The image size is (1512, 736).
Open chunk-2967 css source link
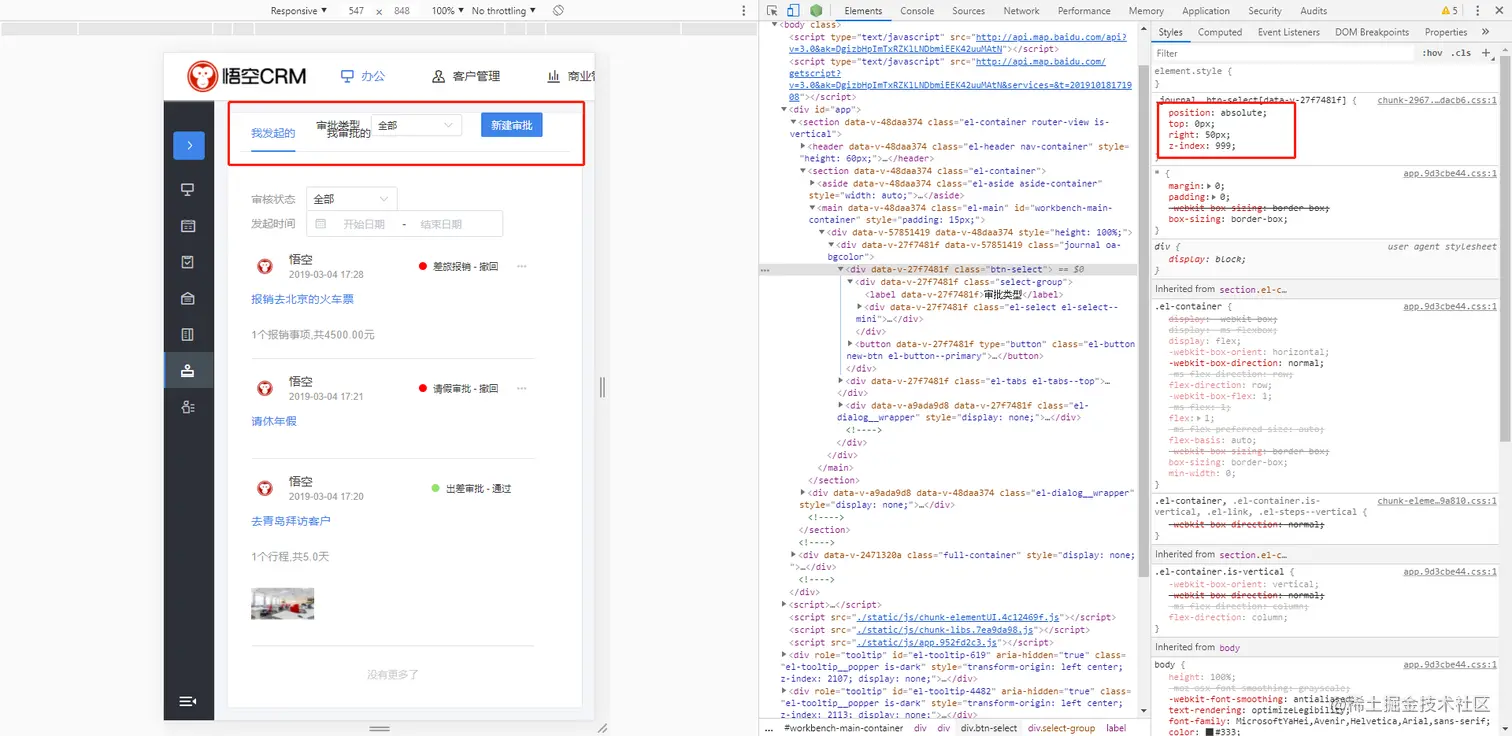[x=1437, y=101]
